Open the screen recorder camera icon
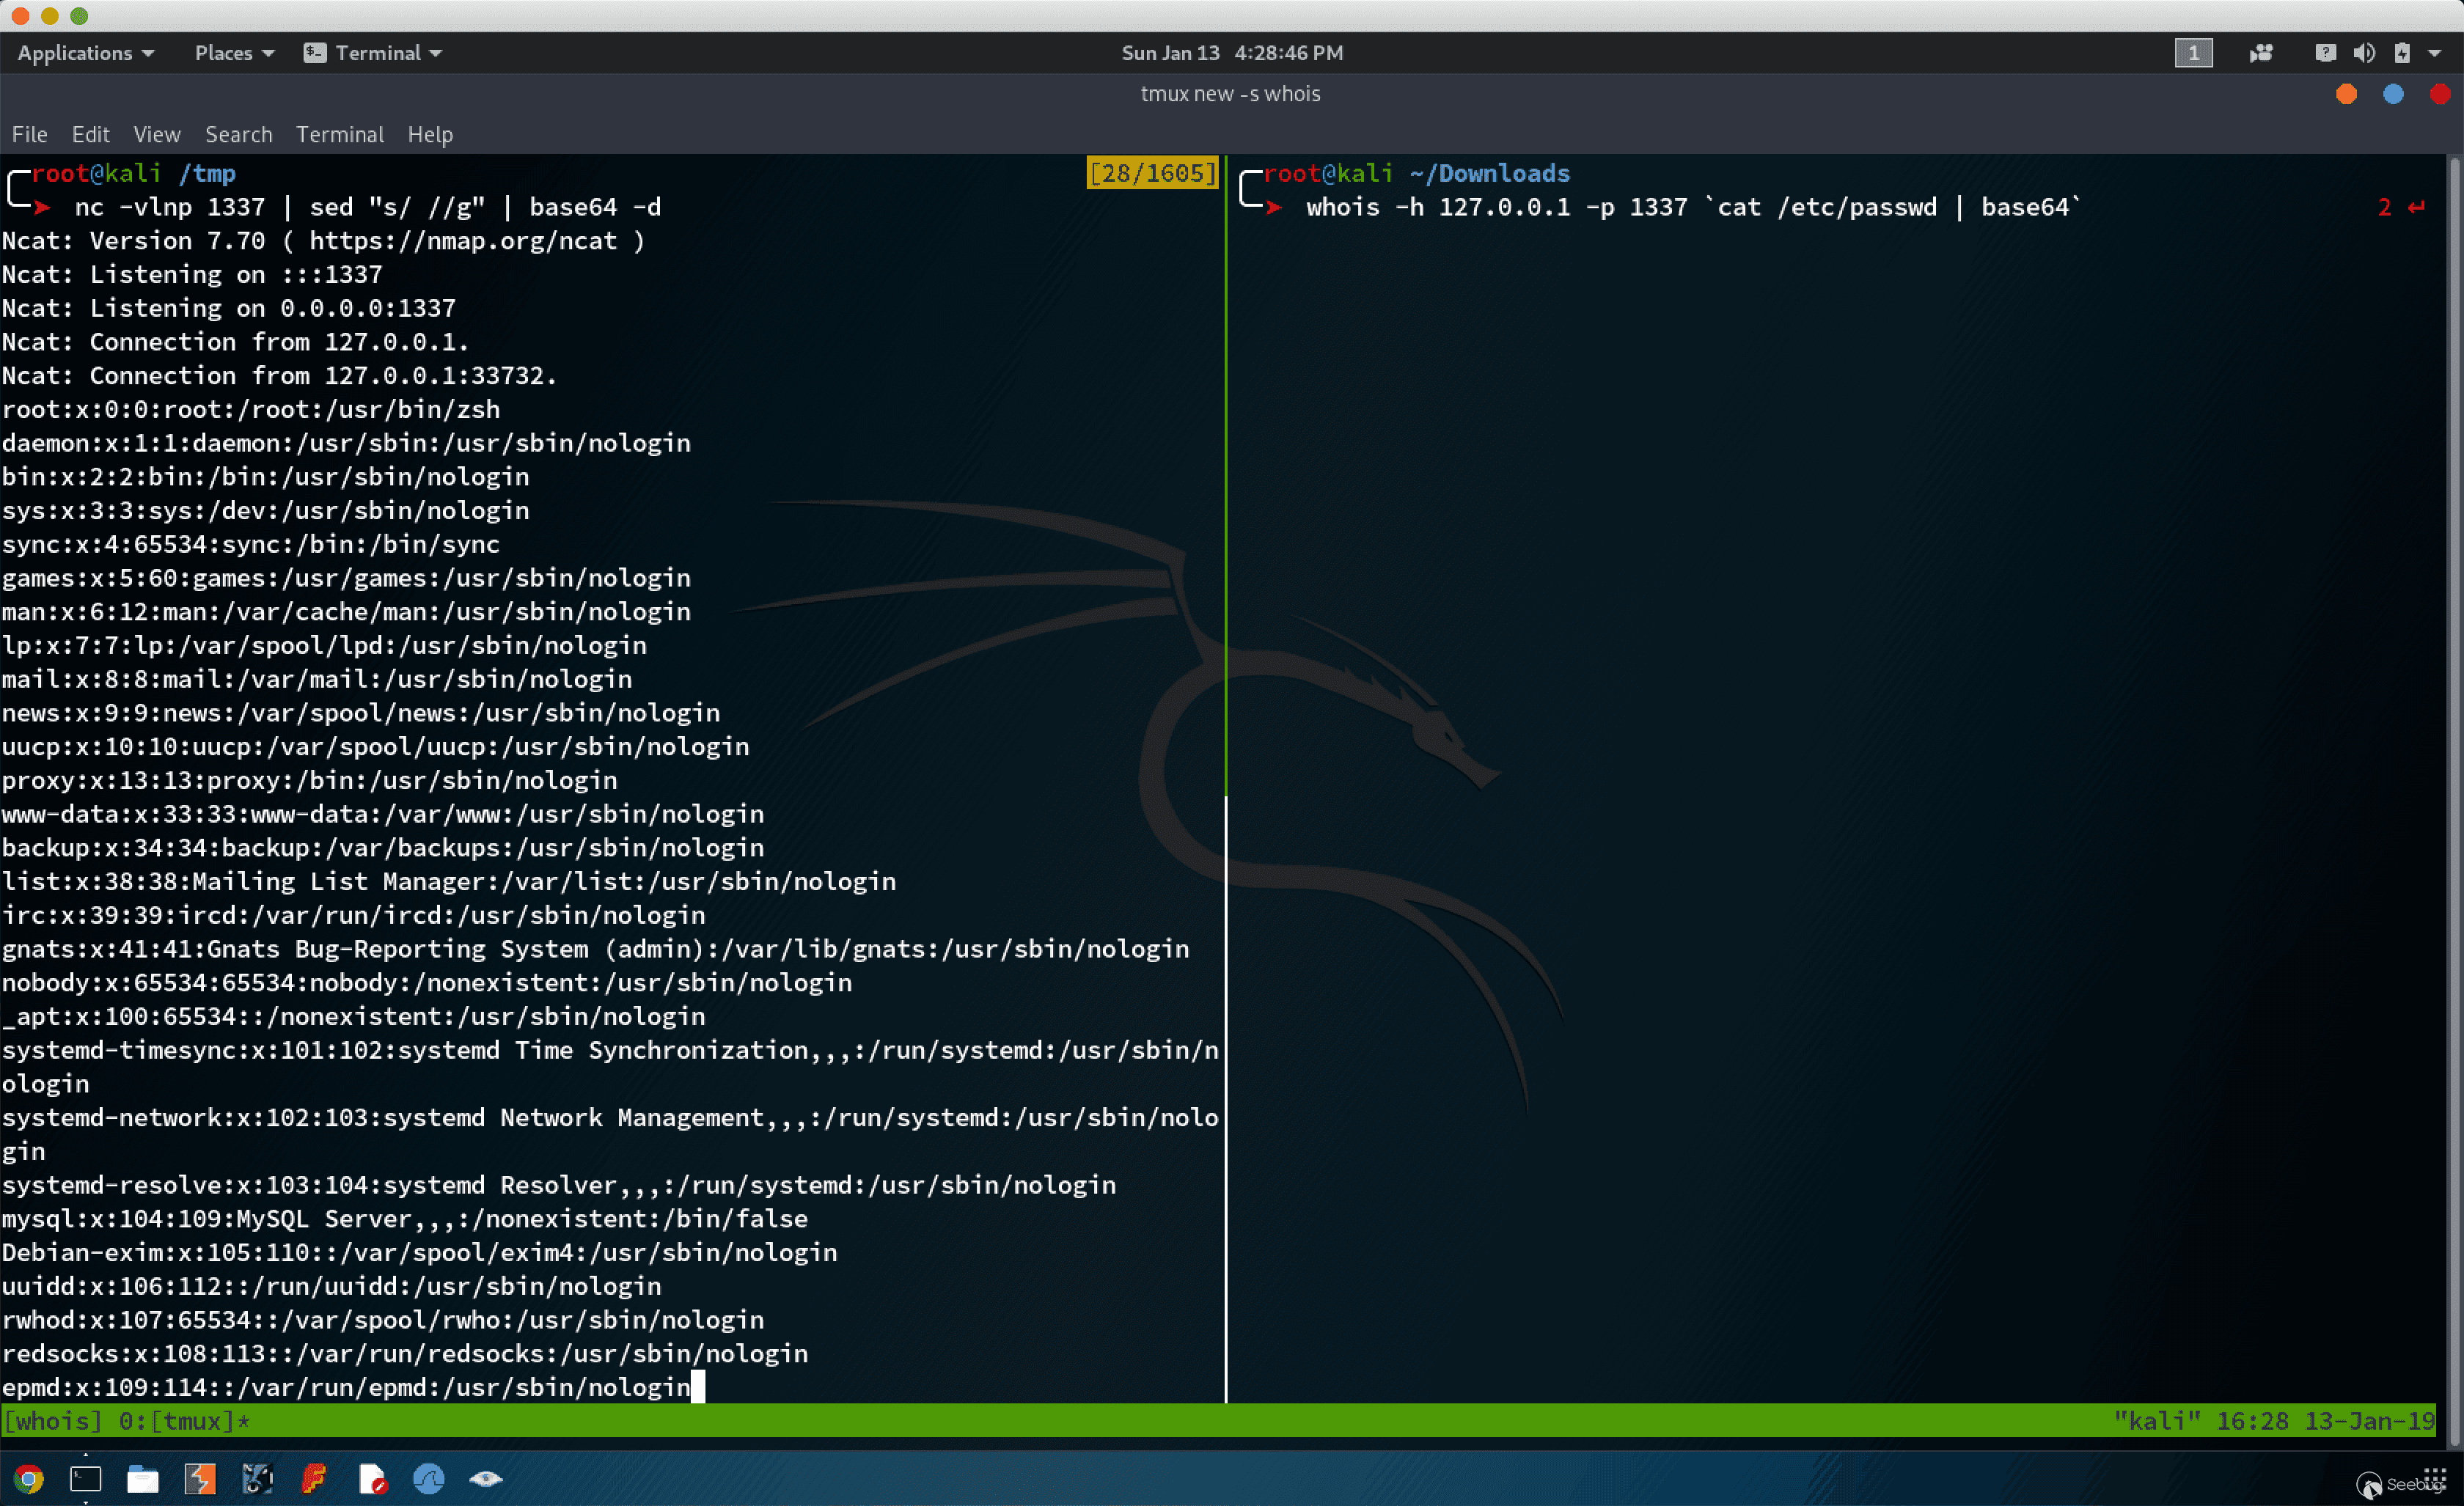Viewport: 2464px width, 1506px height. pos(2261,53)
